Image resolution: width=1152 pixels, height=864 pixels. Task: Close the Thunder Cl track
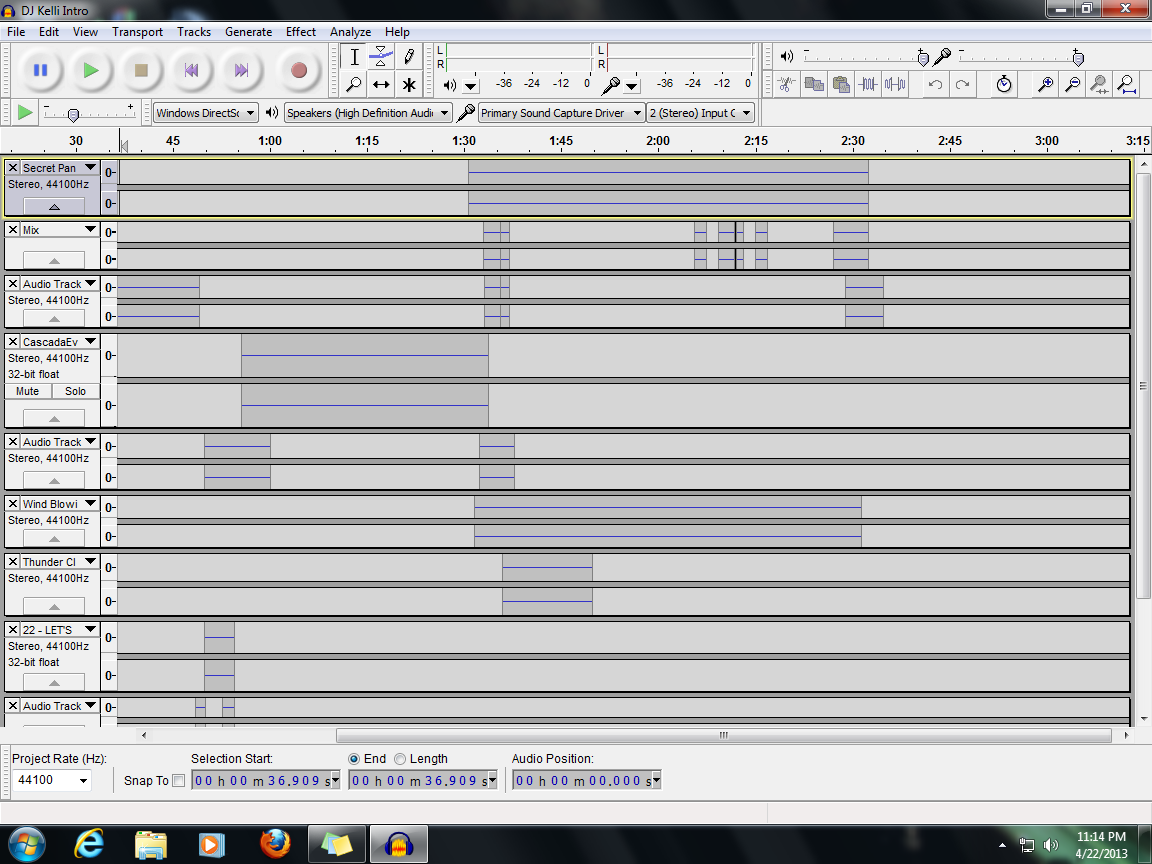pyautogui.click(x=12, y=561)
